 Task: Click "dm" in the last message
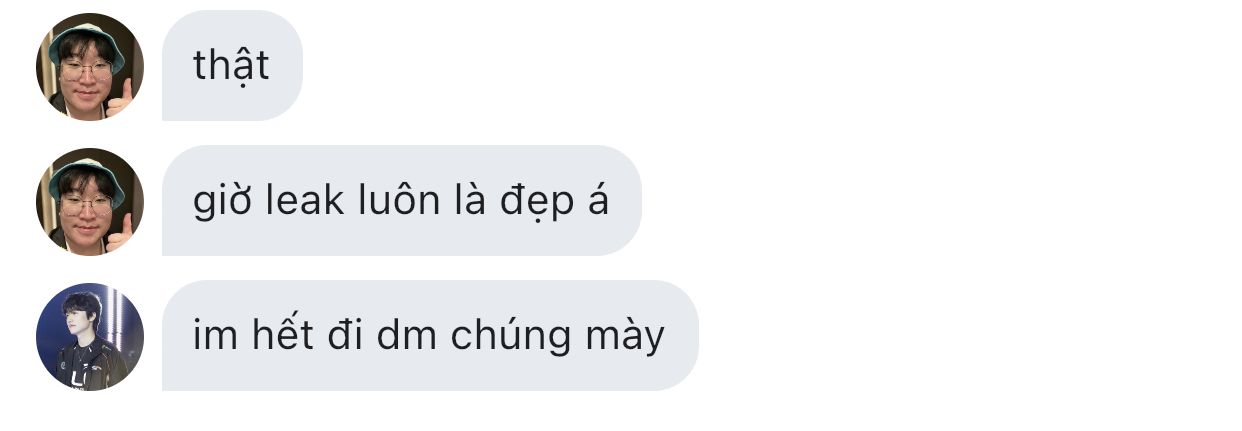click(407, 336)
